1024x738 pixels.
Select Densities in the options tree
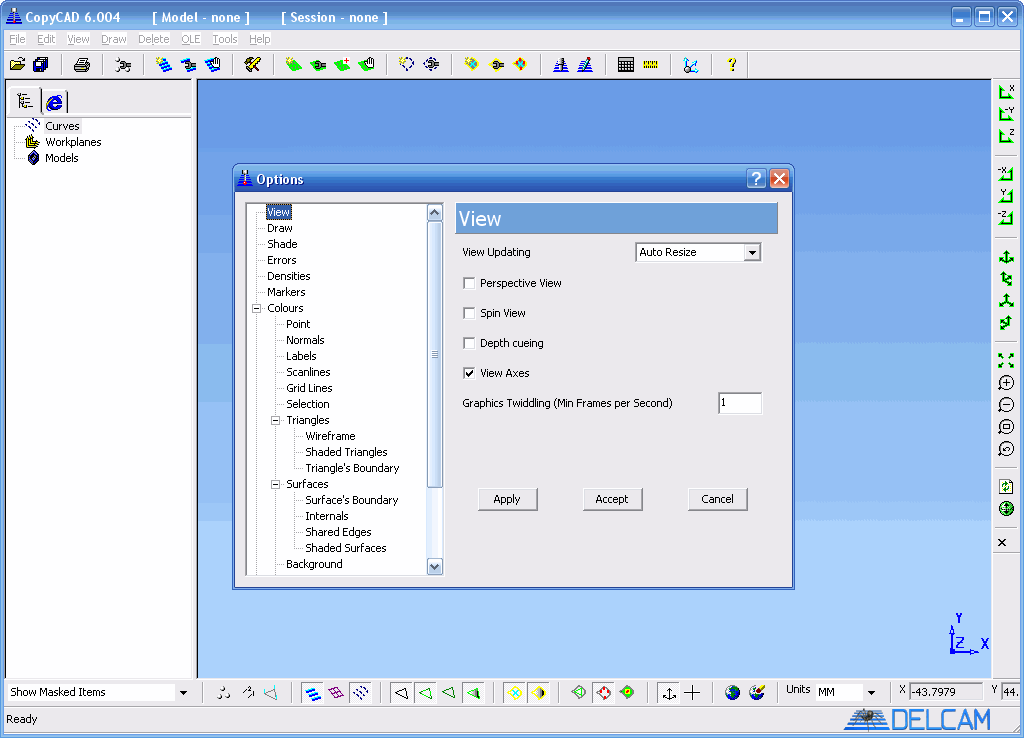289,276
